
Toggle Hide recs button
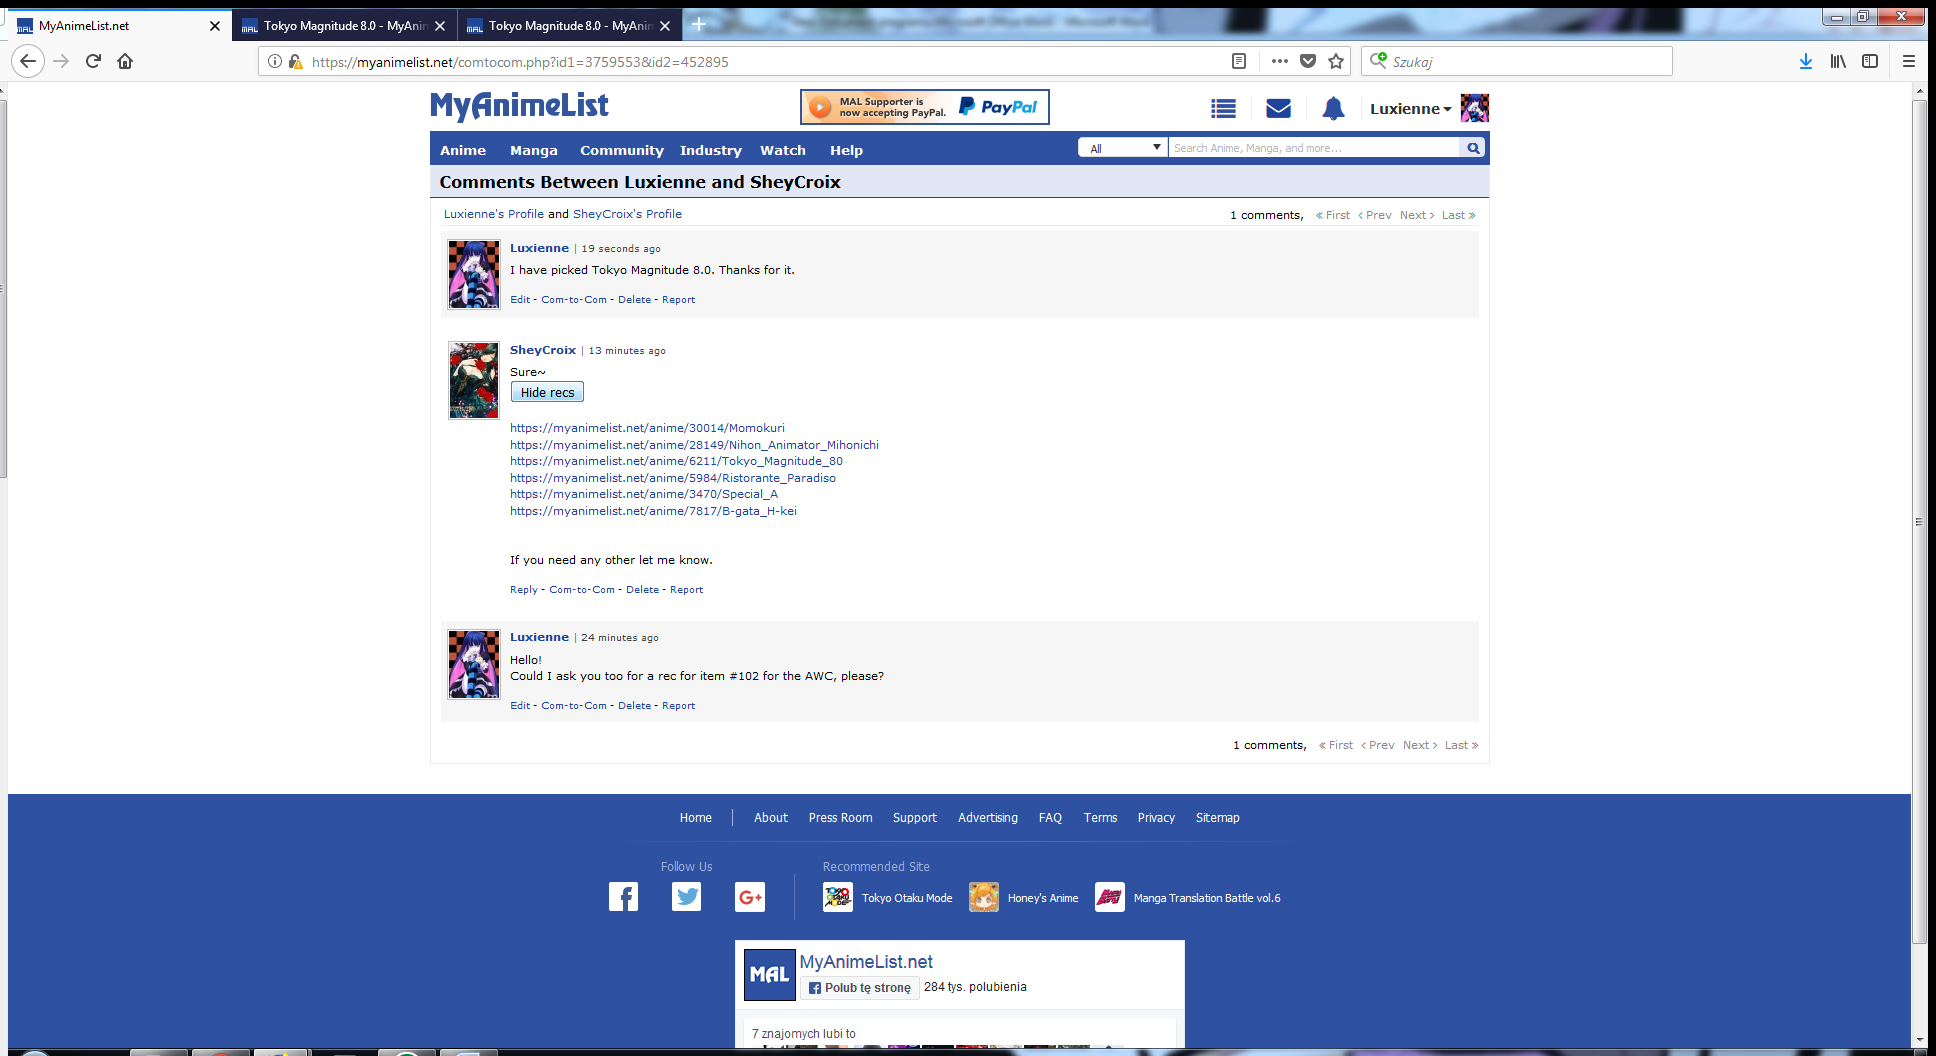(547, 393)
